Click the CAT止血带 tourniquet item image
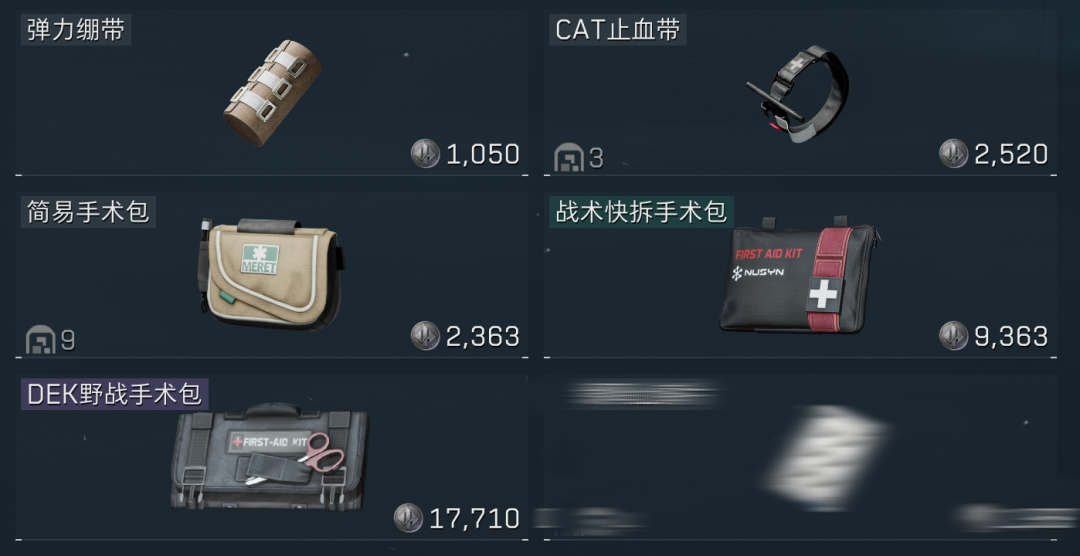 798,94
